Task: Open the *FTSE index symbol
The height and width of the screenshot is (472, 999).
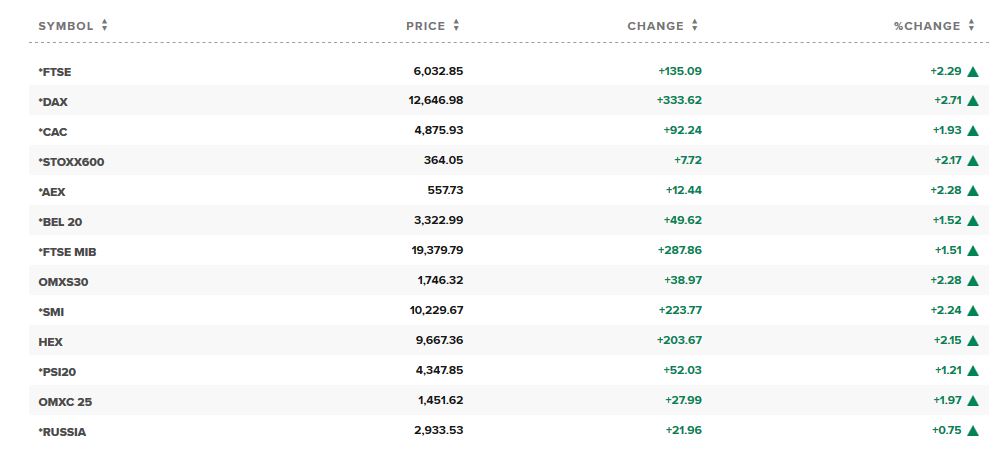Action: coord(55,72)
